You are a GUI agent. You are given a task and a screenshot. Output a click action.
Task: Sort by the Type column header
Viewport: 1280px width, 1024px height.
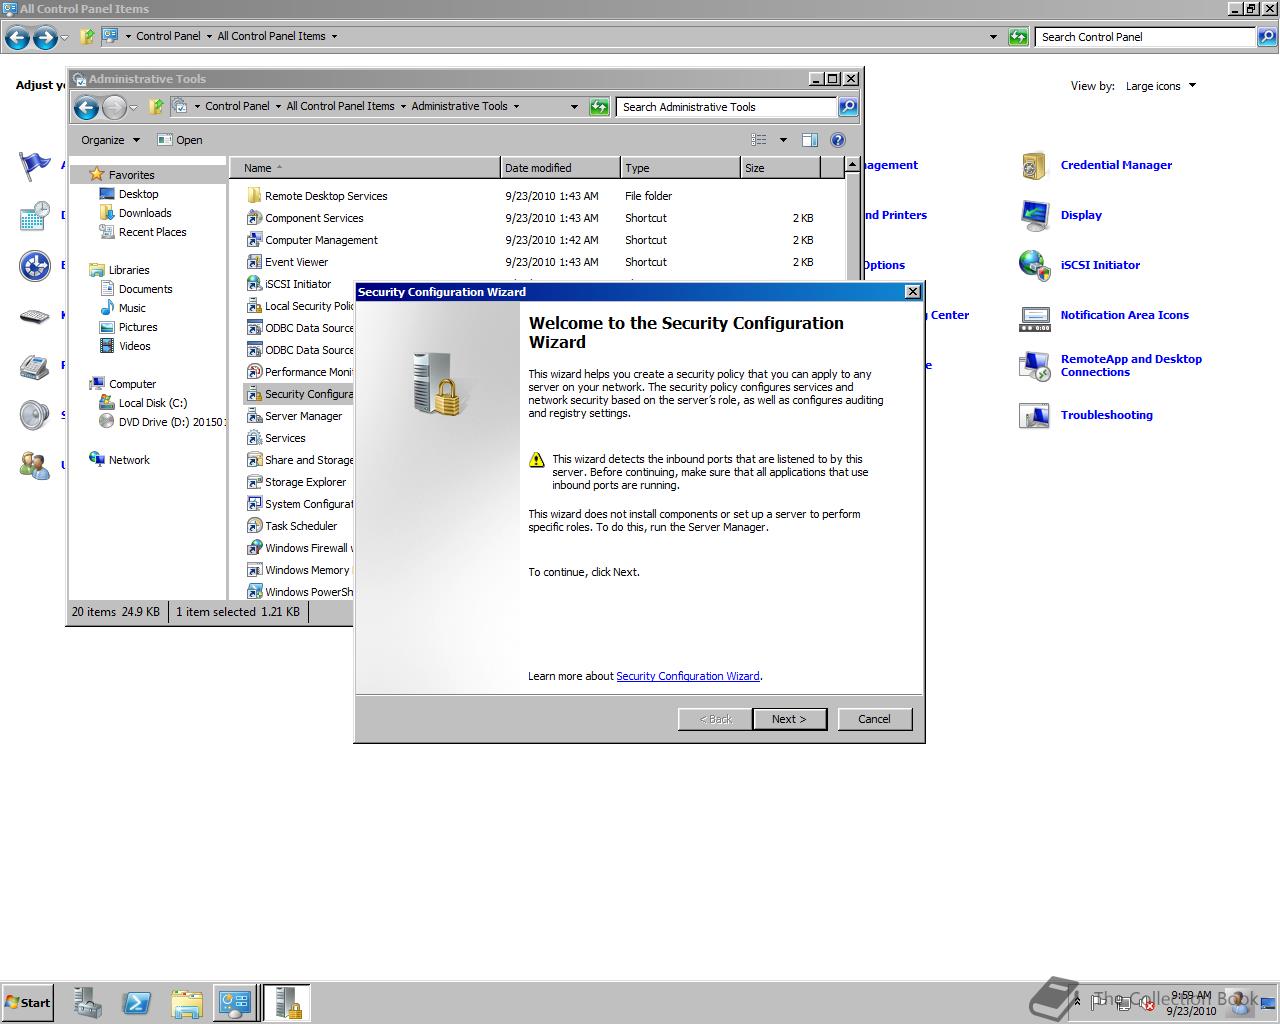(680, 168)
